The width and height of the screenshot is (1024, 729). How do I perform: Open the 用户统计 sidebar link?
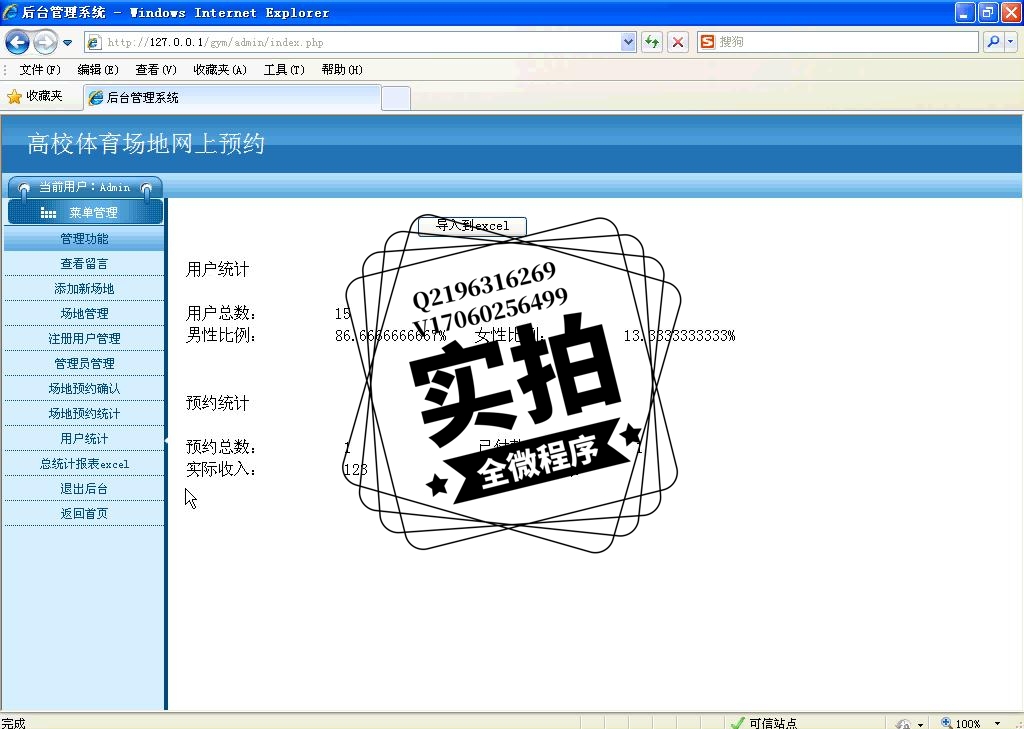[84, 438]
